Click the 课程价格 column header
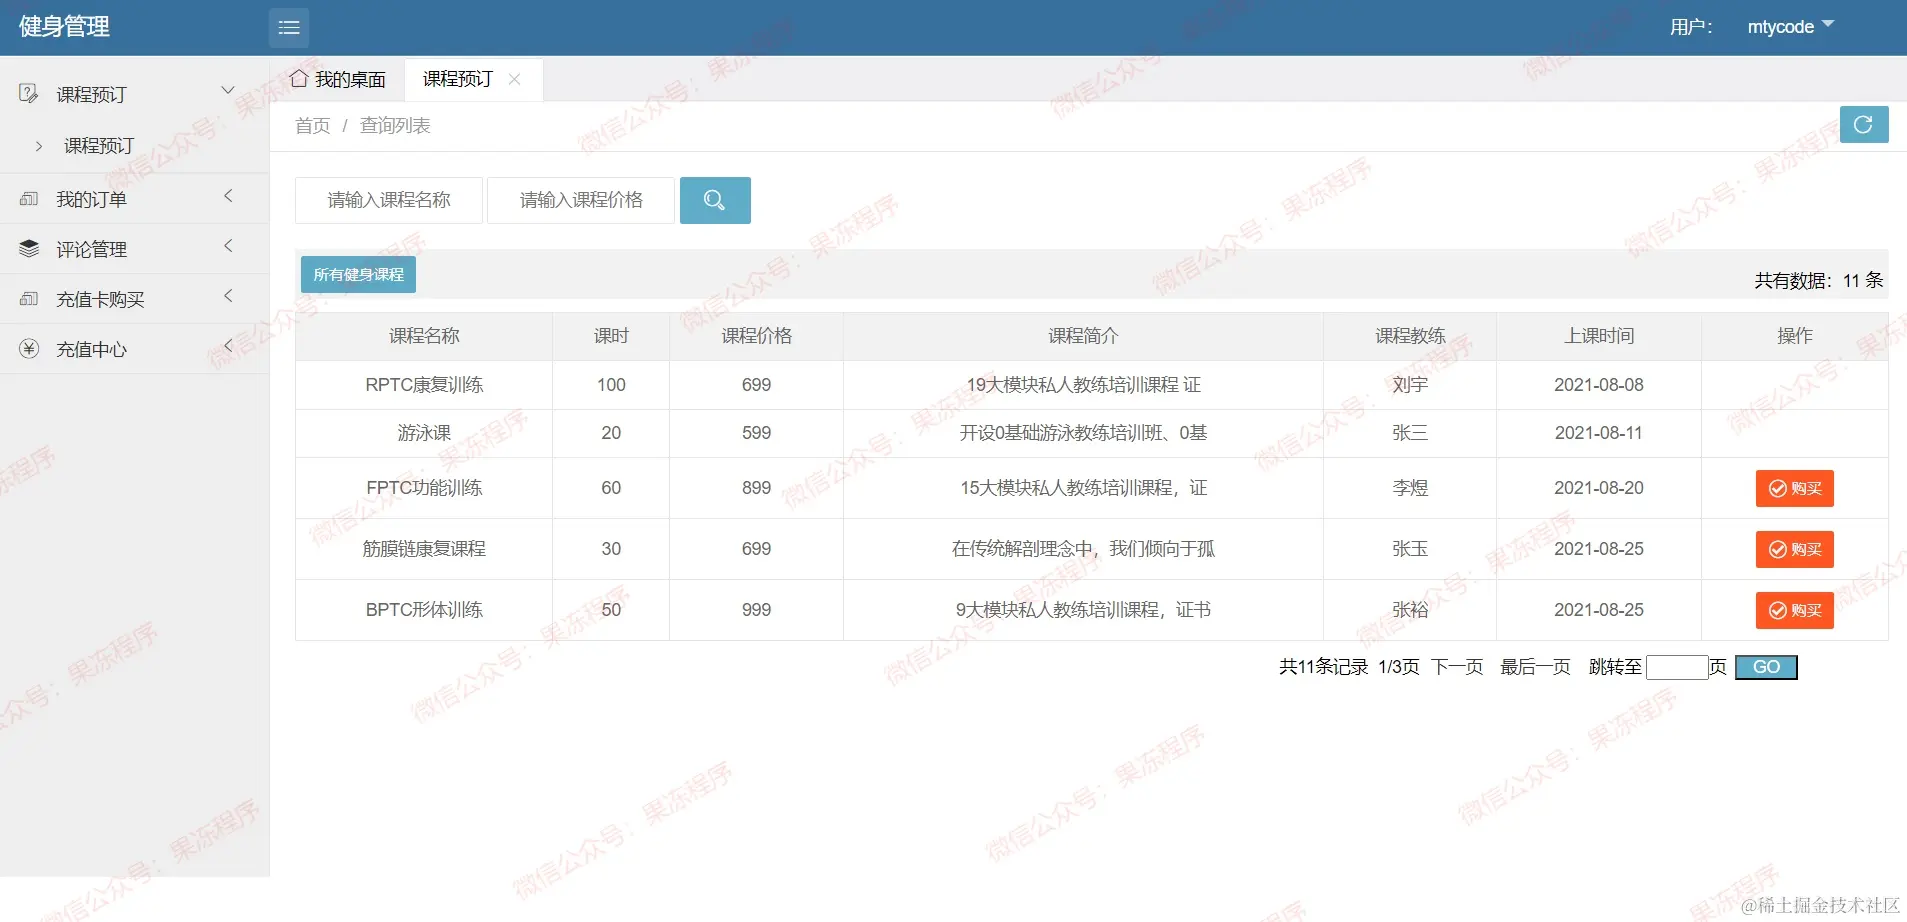The height and width of the screenshot is (922, 1907). [x=756, y=336]
